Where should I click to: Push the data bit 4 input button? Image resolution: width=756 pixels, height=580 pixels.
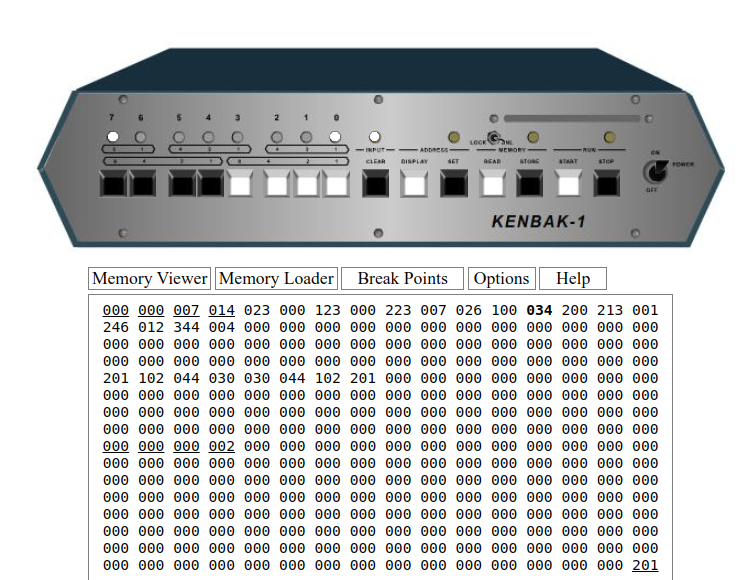pyautogui.click(x=211, y=183)
